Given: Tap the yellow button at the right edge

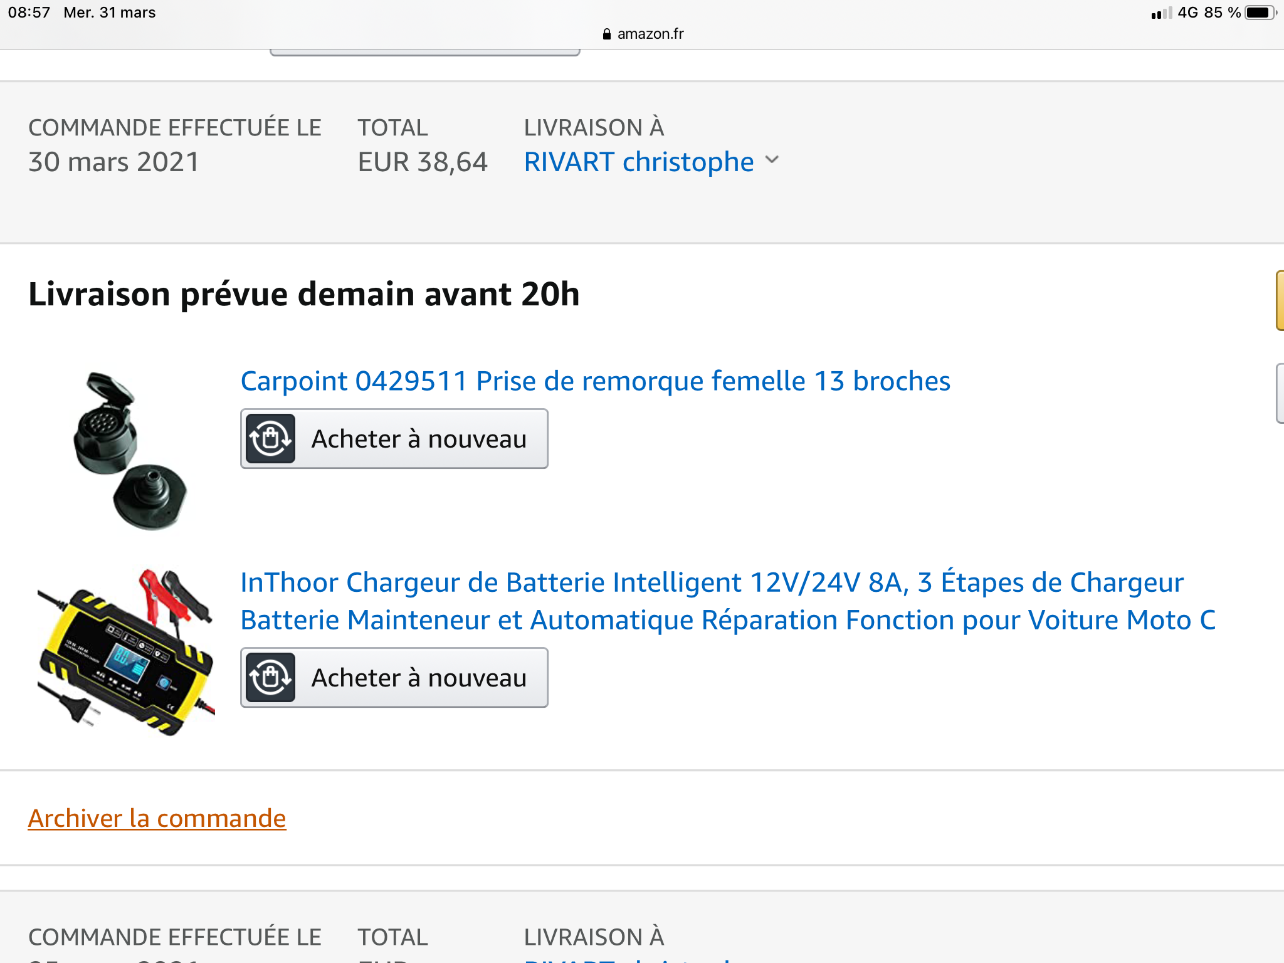Looking at the screenshot, I should coord(1279,300).
